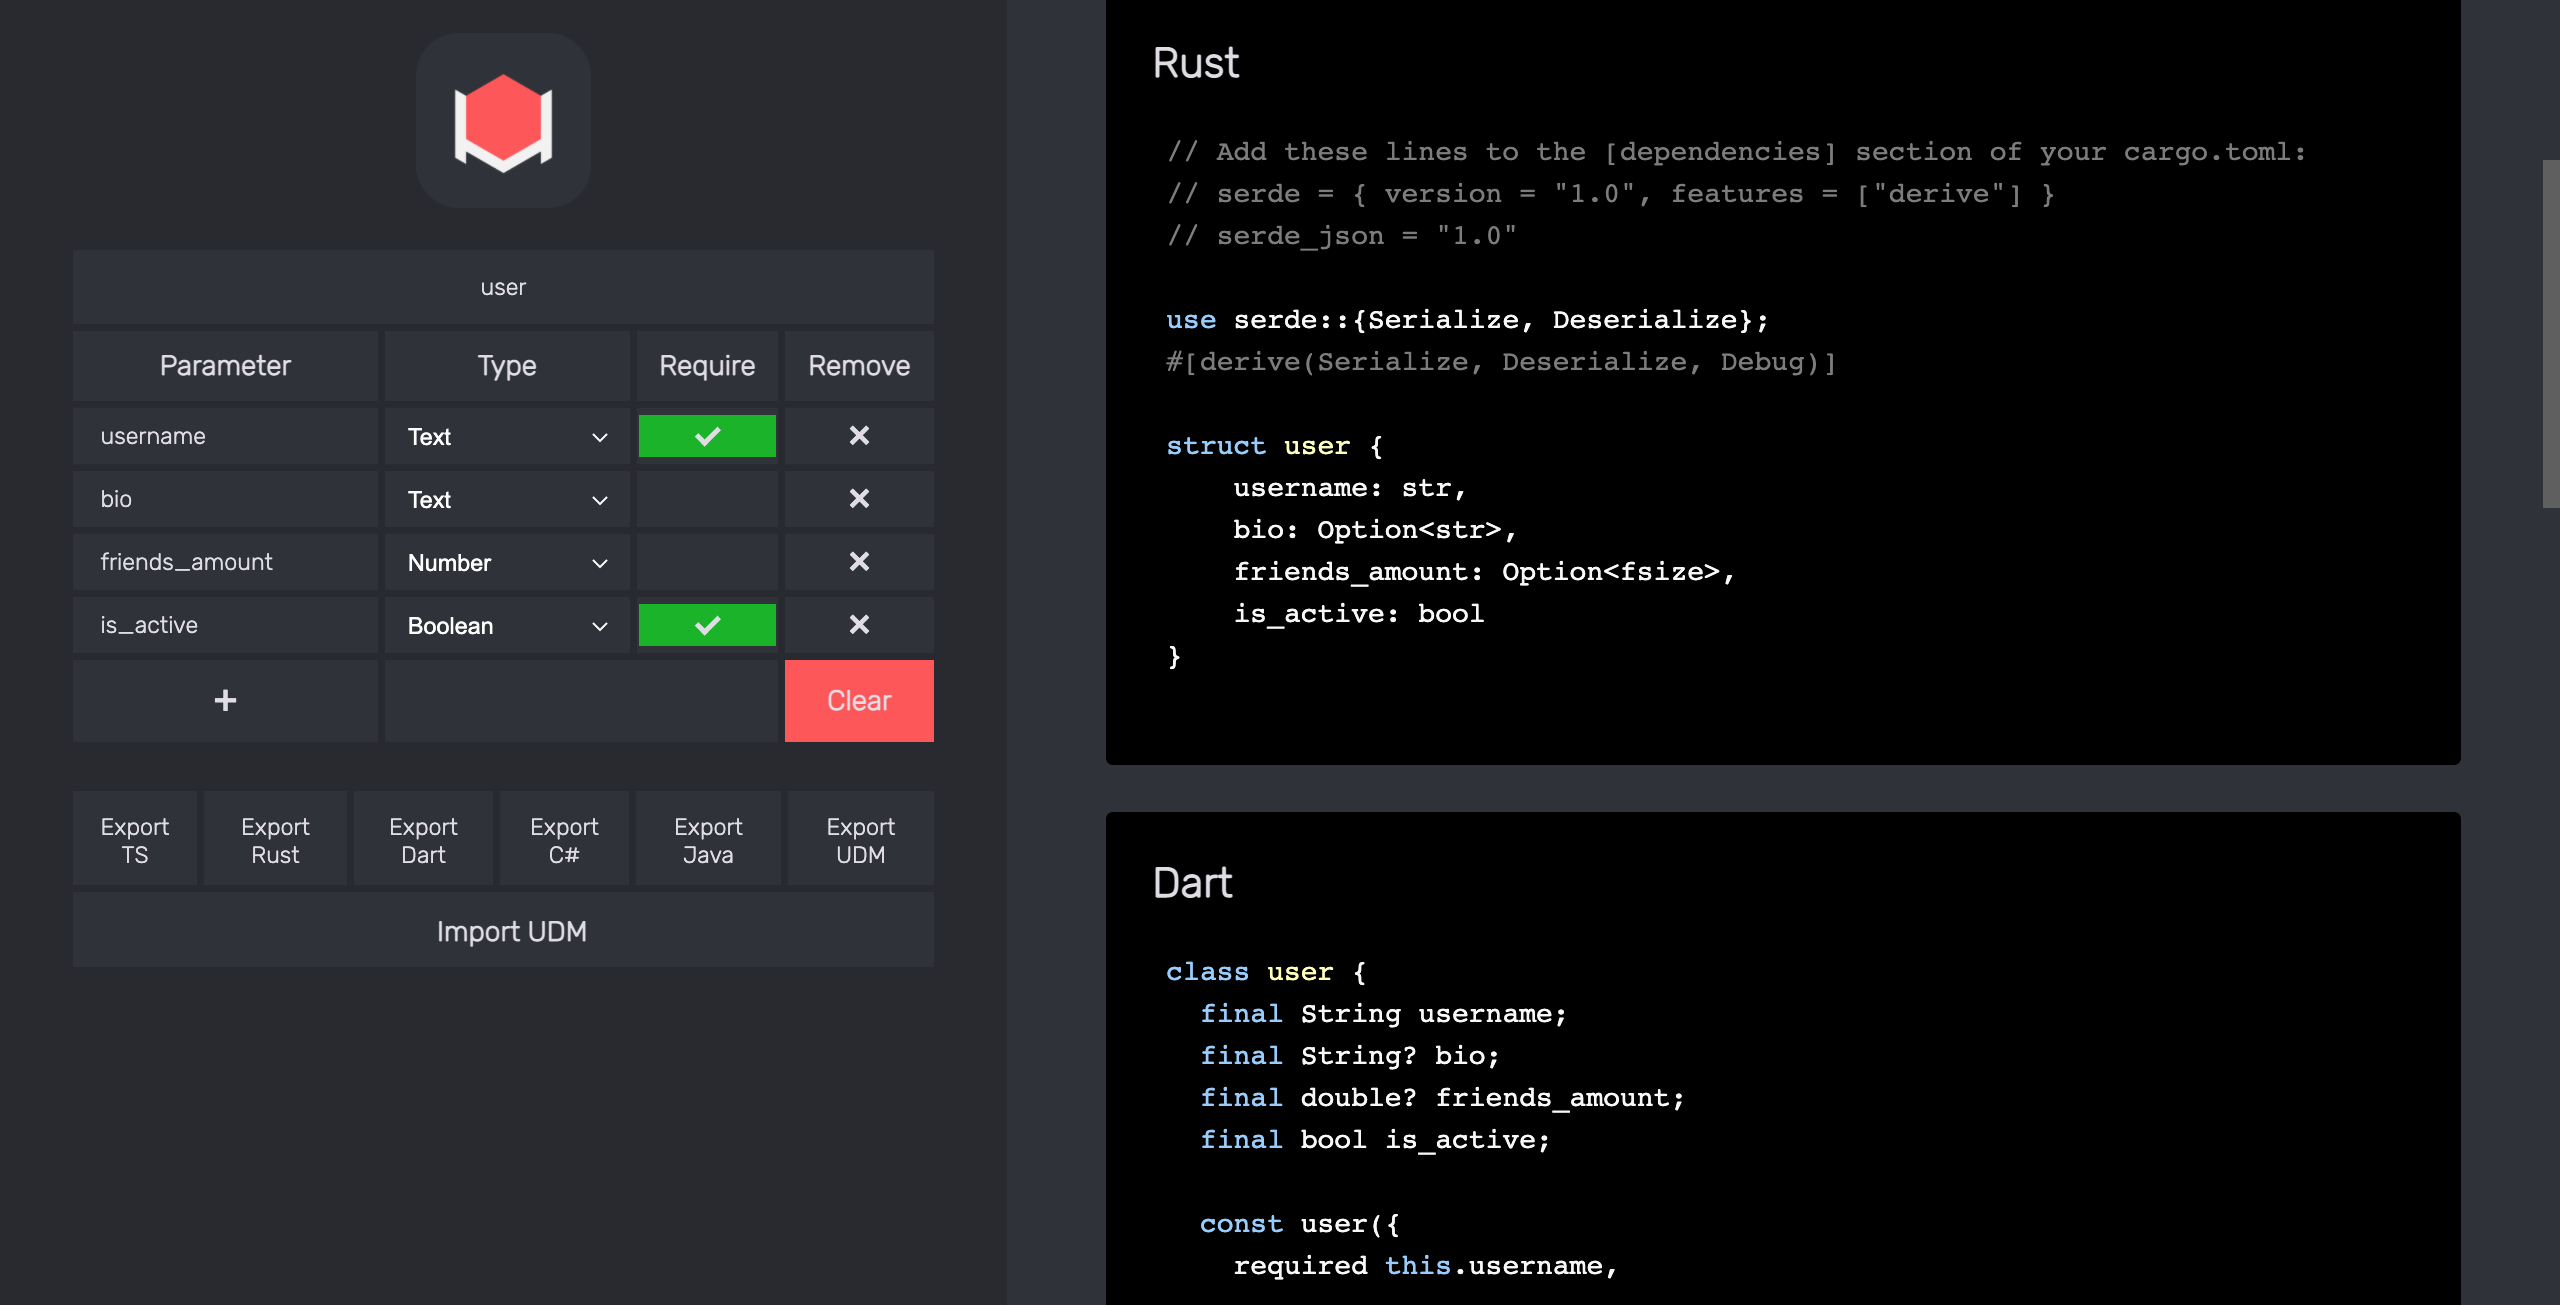
Task: Open is_active Boolean type dropdown
Action: [x=507, y=626]
